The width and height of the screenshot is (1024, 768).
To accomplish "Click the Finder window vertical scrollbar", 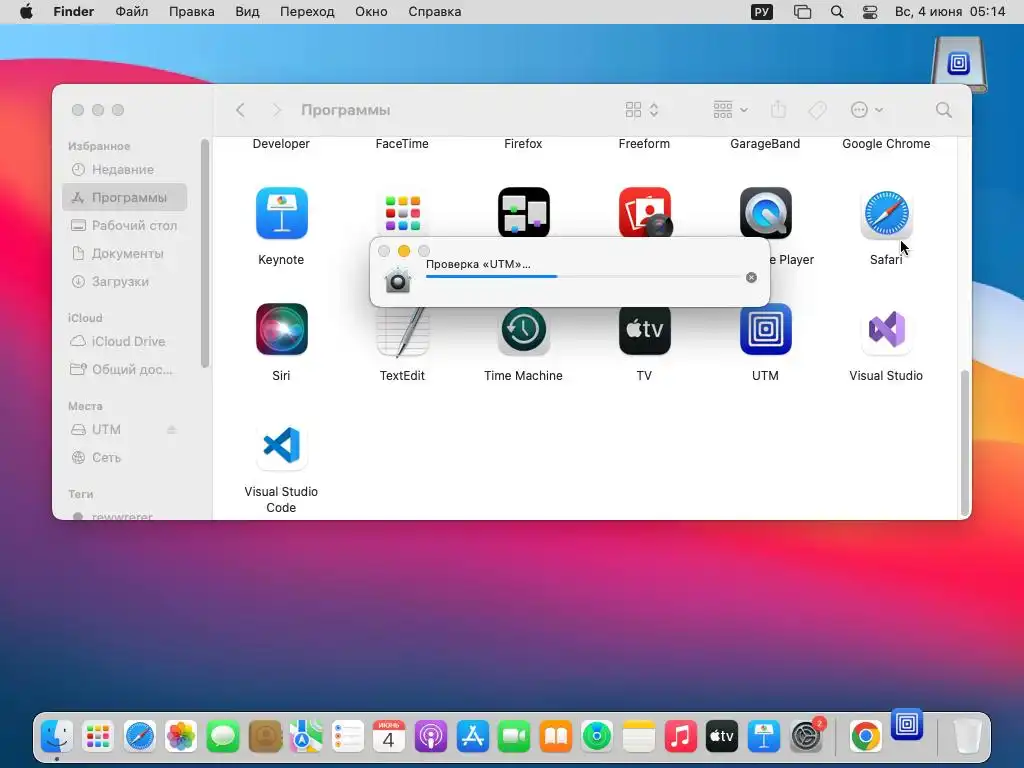I will [965, 443].
